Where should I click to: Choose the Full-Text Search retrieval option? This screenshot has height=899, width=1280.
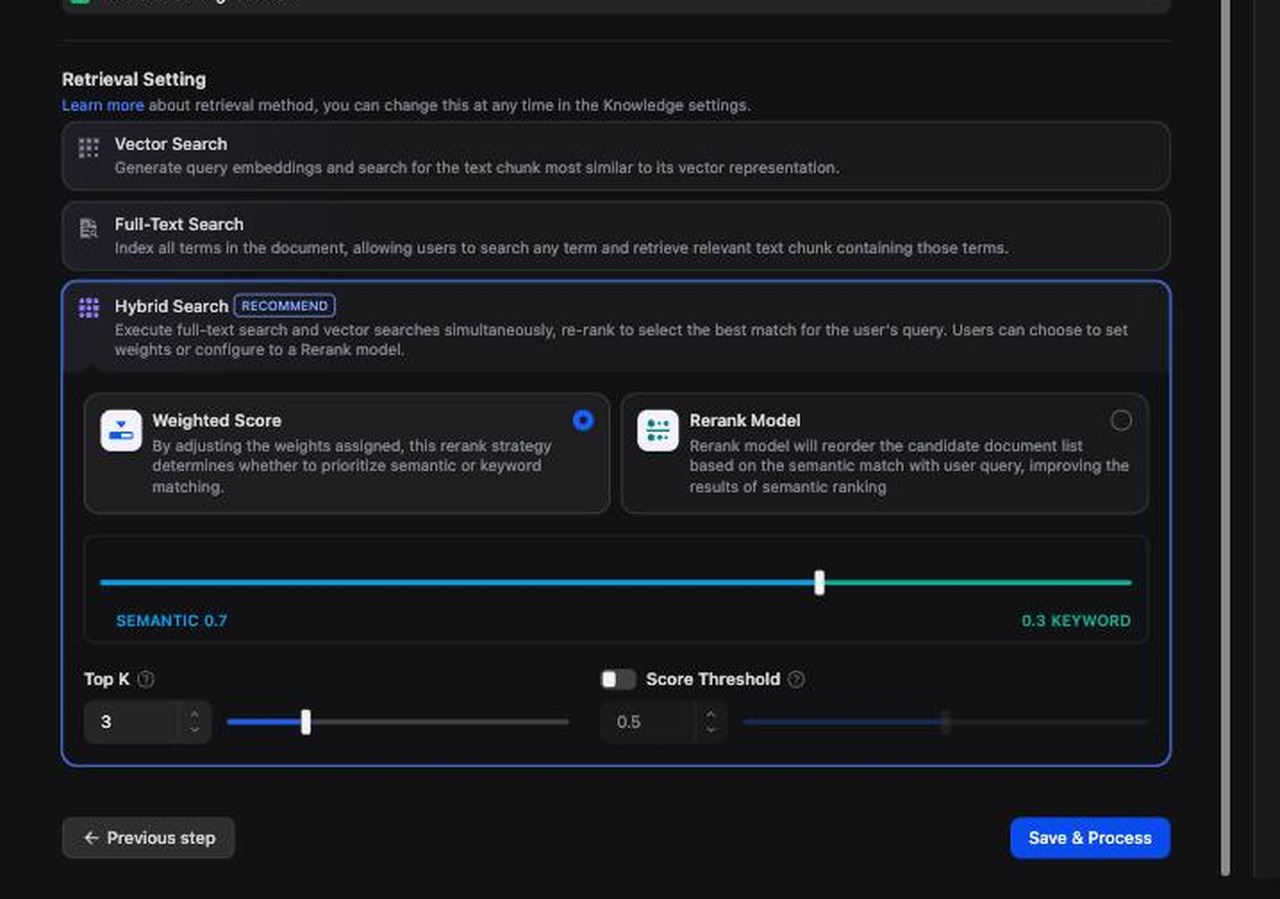[615, 236]
